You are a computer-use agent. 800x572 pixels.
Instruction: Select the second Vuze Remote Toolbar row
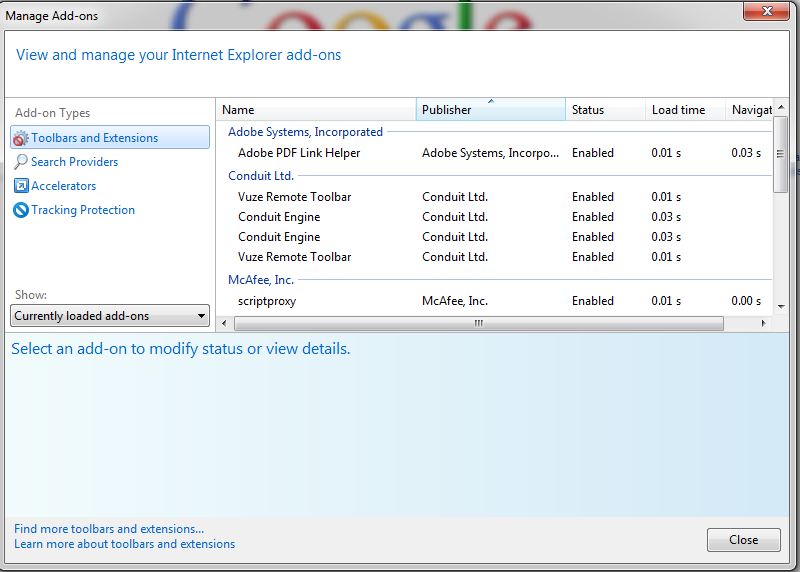(x=494, y=257)
